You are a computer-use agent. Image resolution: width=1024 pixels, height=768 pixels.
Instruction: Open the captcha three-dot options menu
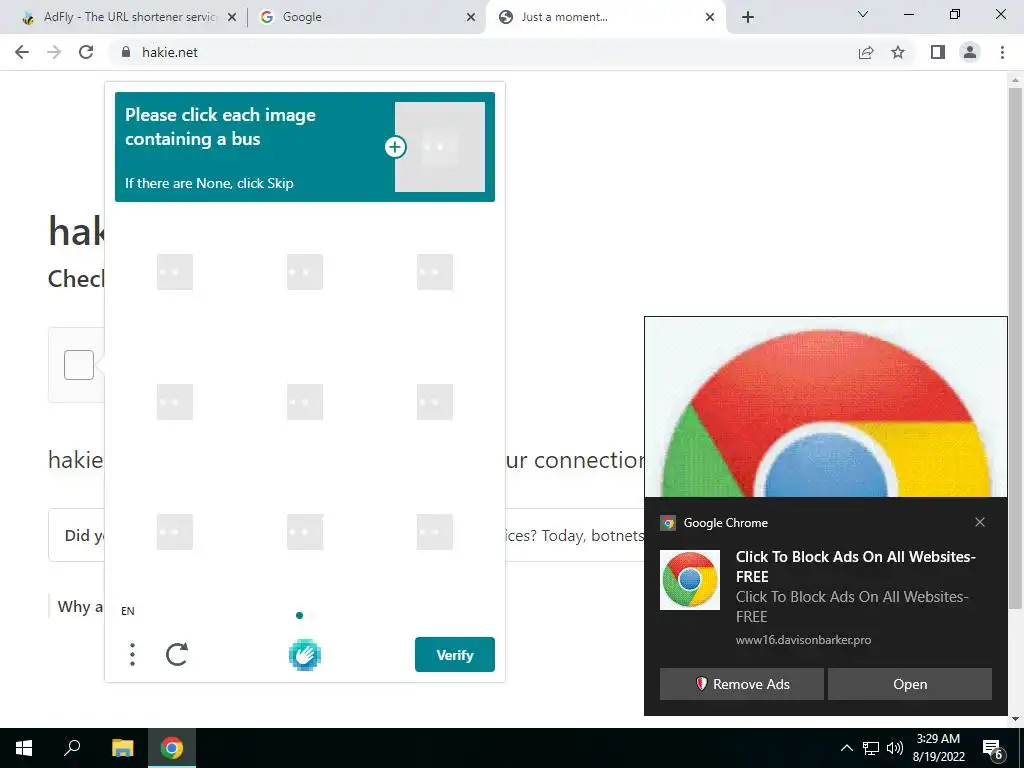pyautogui.click(x=133, y=654)
